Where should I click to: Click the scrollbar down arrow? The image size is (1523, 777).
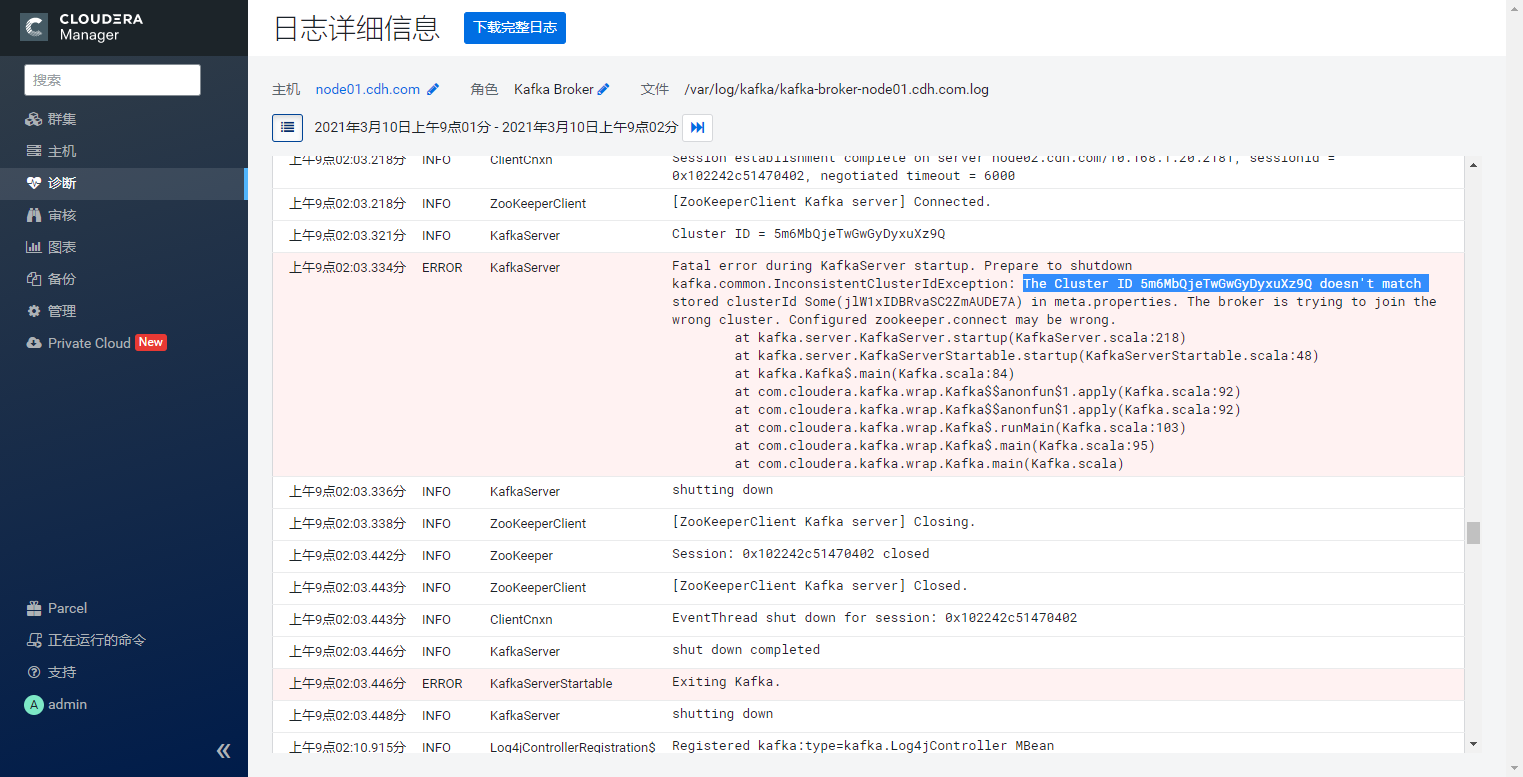tap(1473, 743)
